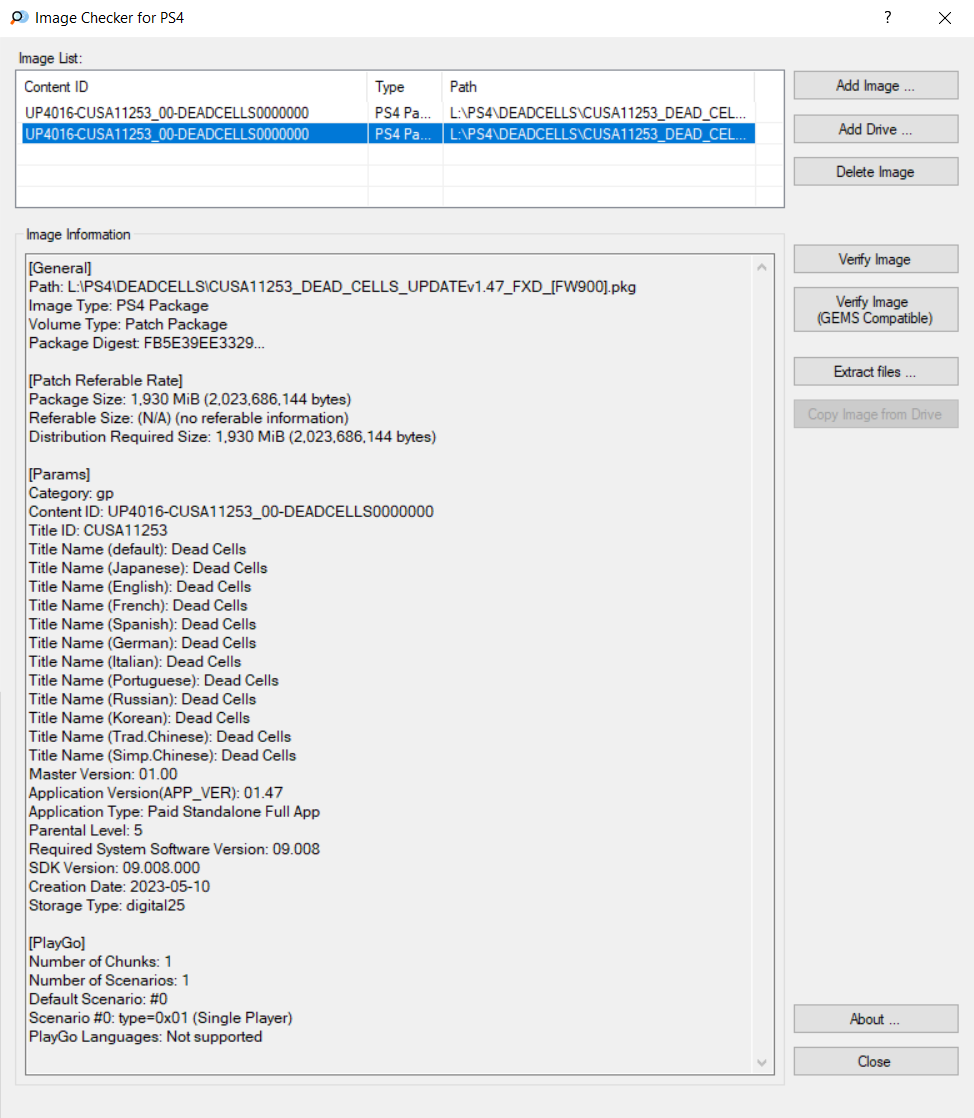Click the Add Image ... button
This screenshot has width=974, height=1118.
(x=876, y=86)
